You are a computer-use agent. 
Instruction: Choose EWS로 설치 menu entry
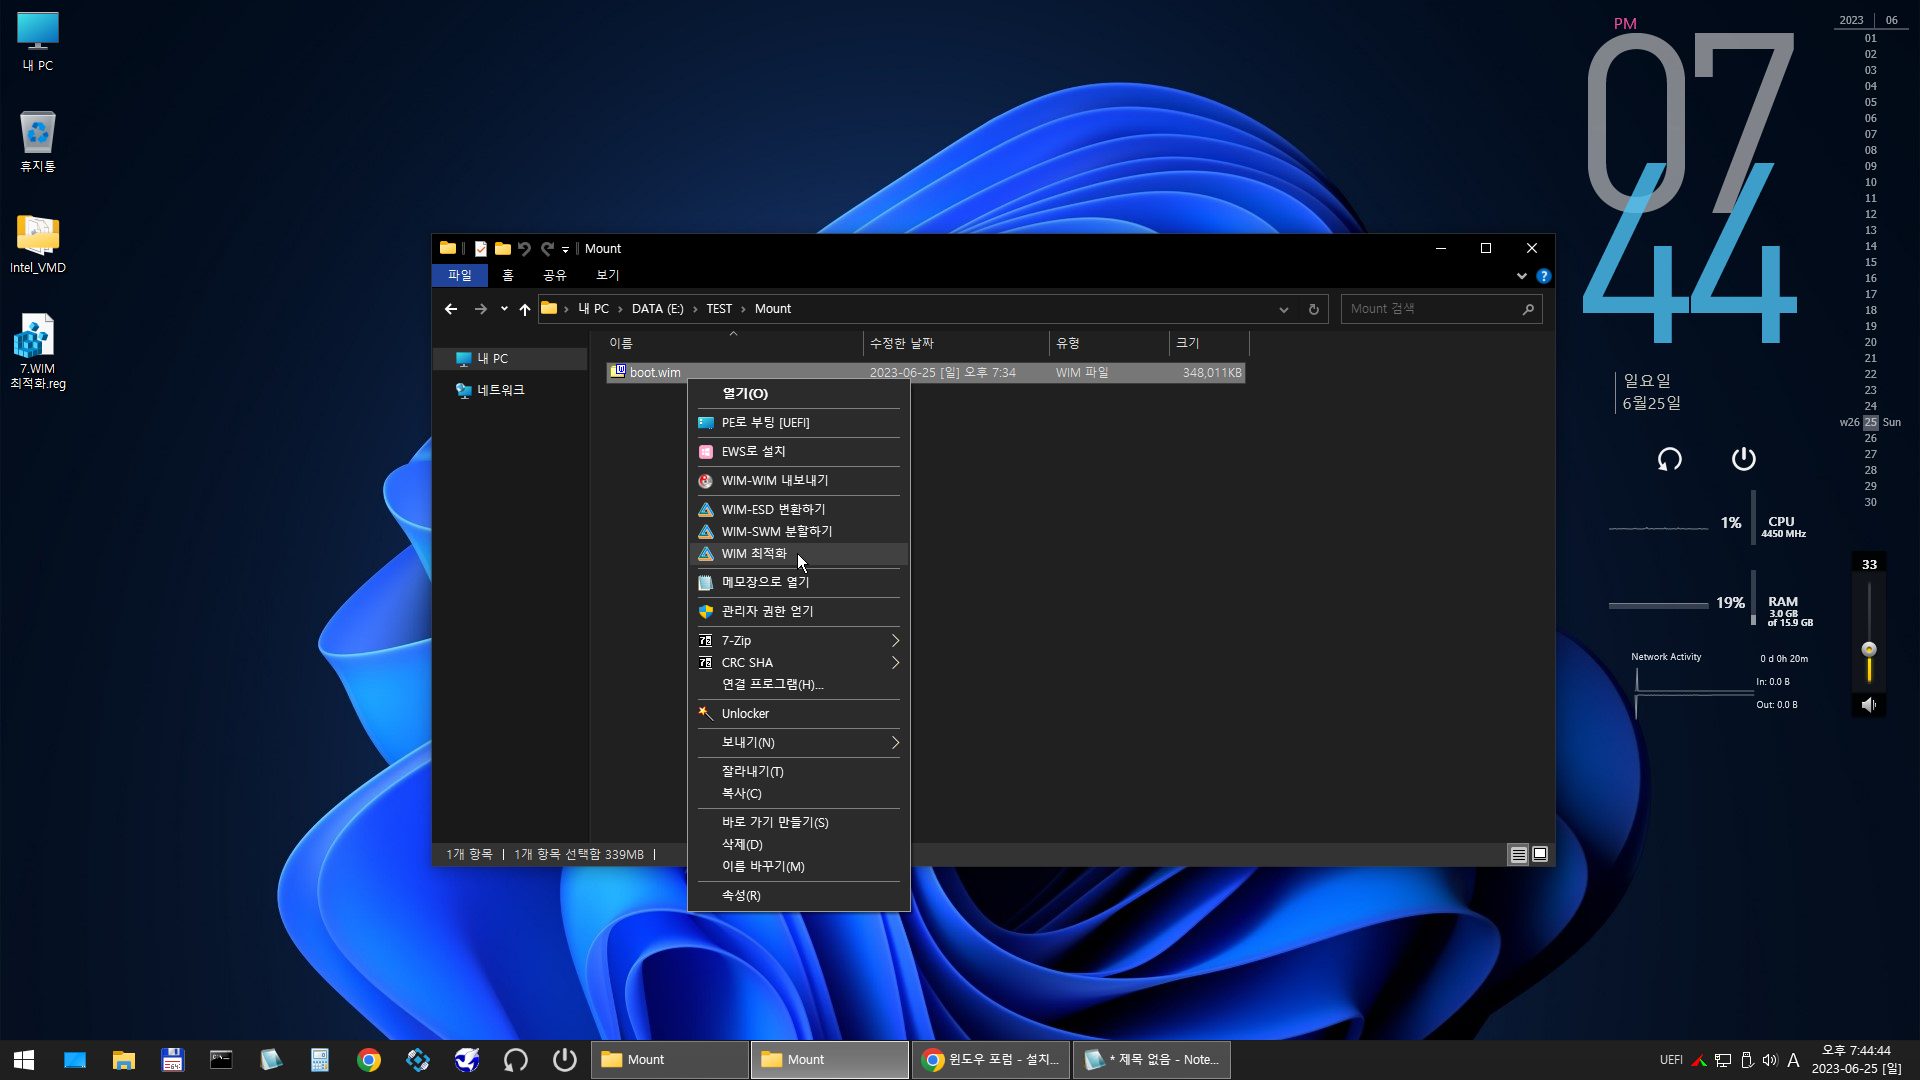pos(799,452)
